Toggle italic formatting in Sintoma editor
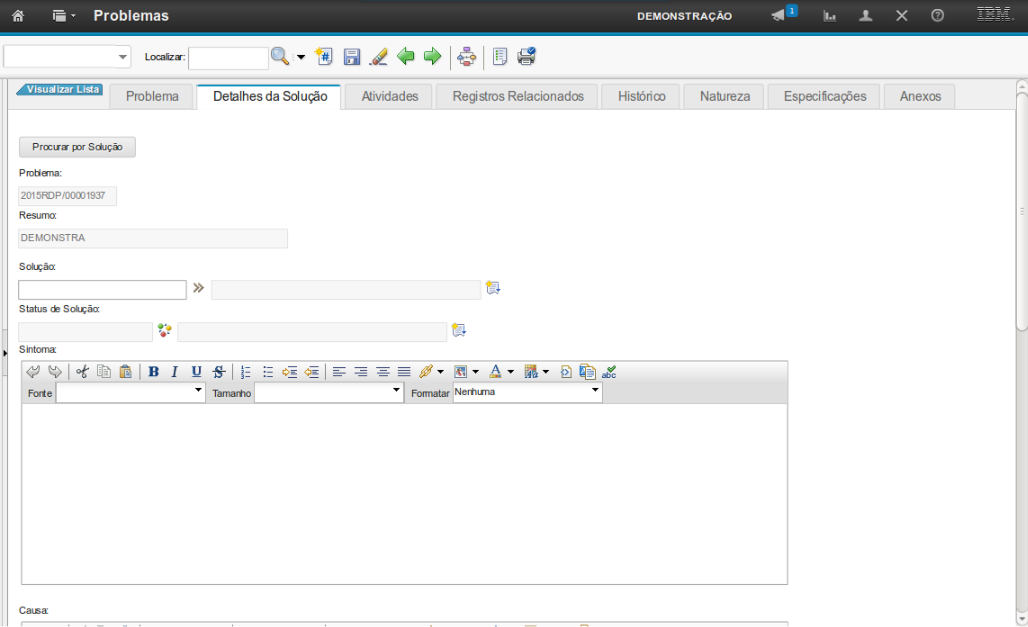 coord(174,372)
